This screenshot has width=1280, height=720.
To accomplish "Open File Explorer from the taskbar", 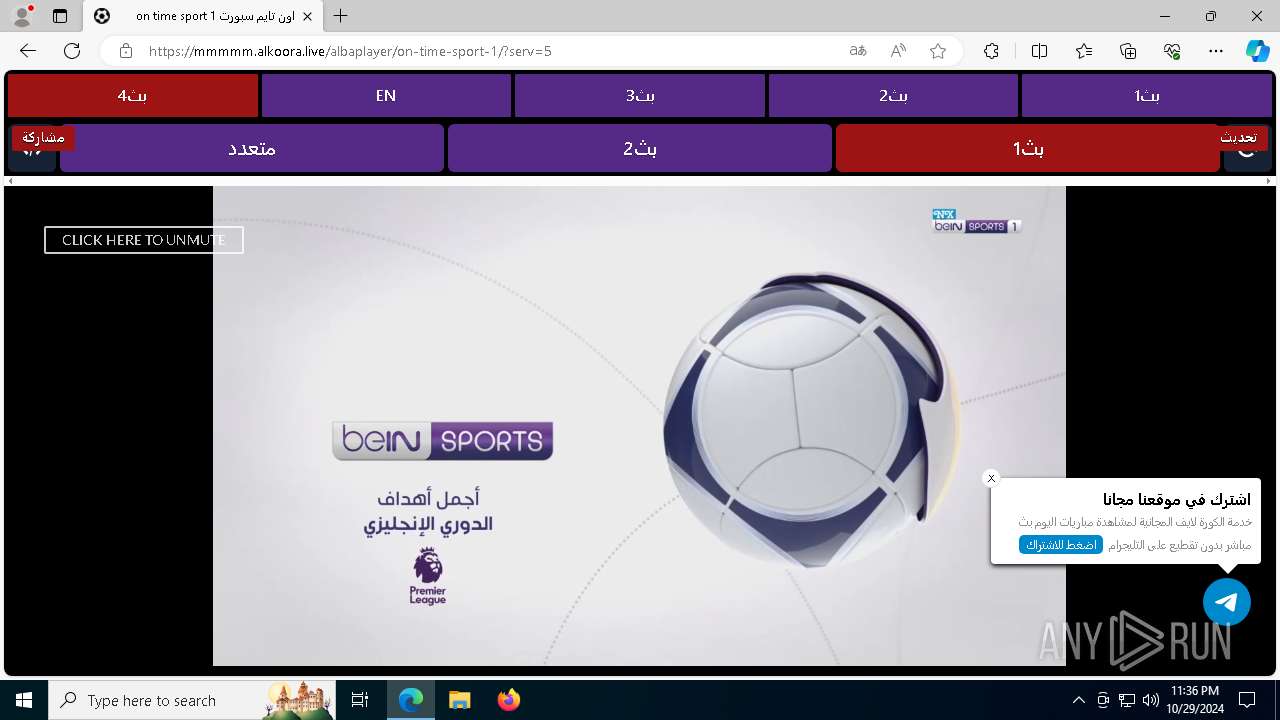I will tap(459, 700).
